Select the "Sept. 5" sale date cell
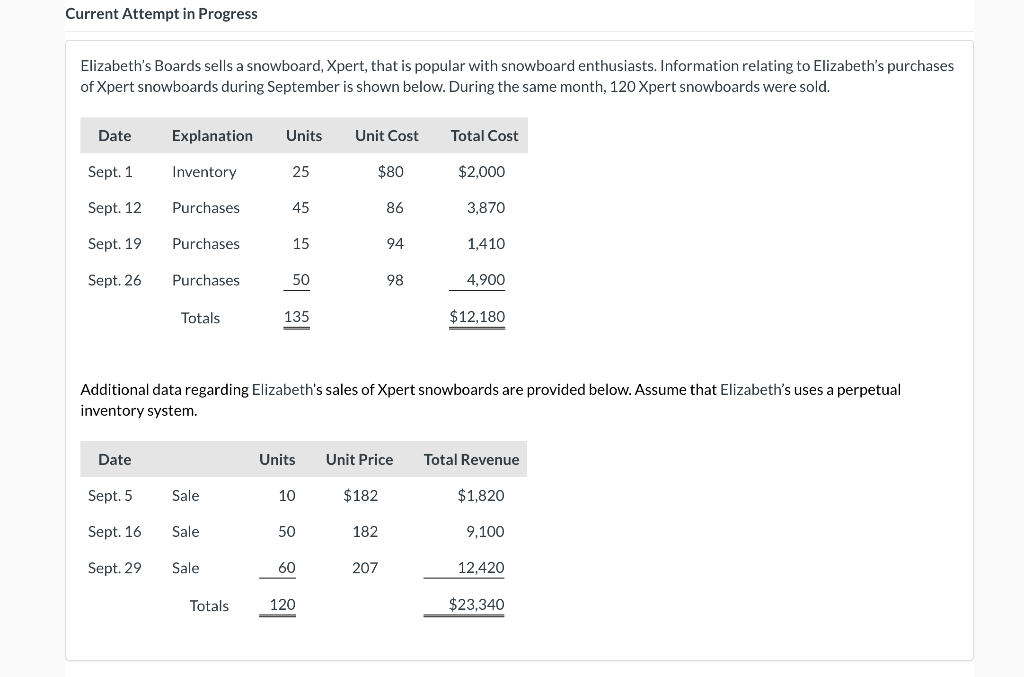1024x677 pixels. pyautogui.click(x=110, y=496)
